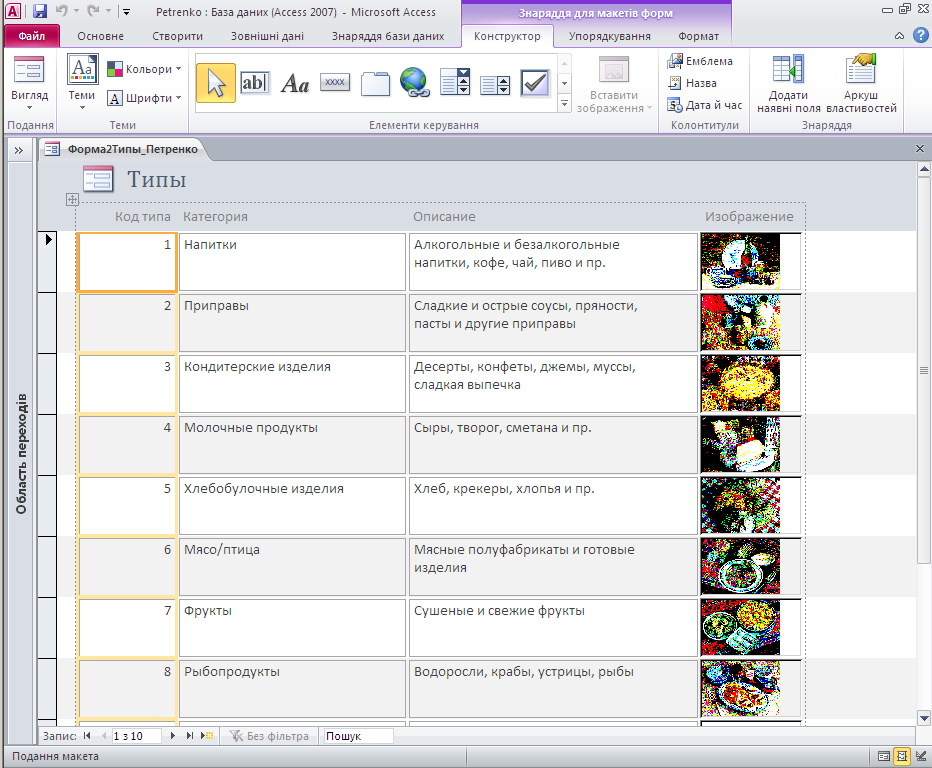Screen dimensions: 932x768
Task: Select the Button control in ribbon
Action: (335, 83)
